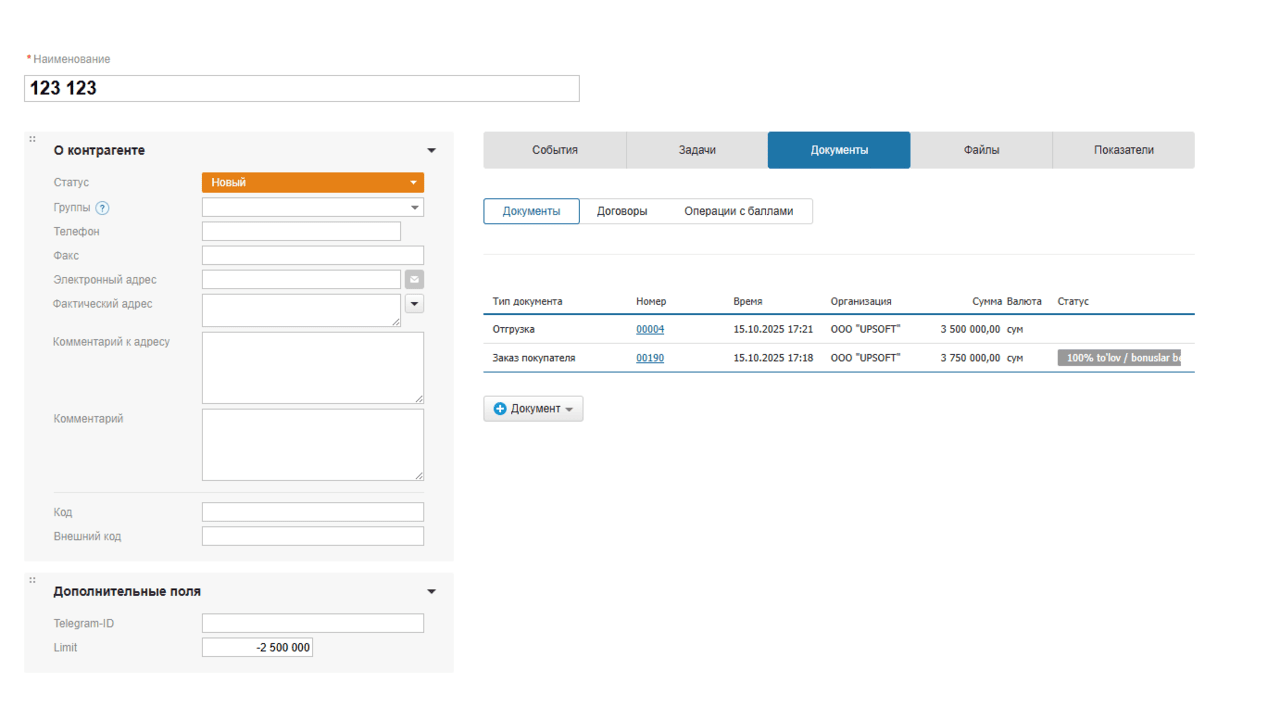Image resolution: width=1280 pixels, height=720 pixels.
Task: Collapse the Дополнительные поля section
Action: point(431,592)
